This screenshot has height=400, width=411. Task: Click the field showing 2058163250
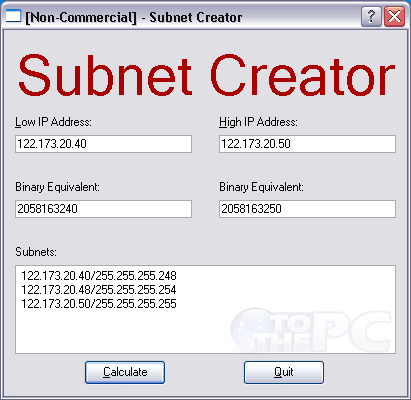coord(307,209)
